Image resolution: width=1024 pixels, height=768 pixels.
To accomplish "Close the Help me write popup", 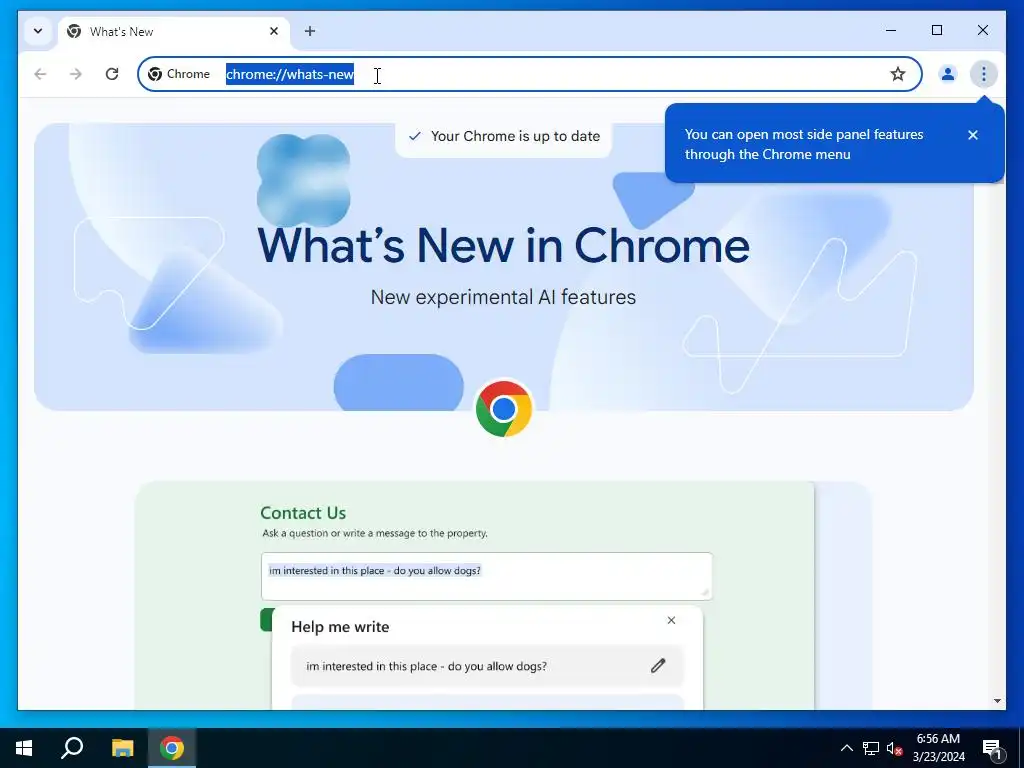I will point(671,620).
